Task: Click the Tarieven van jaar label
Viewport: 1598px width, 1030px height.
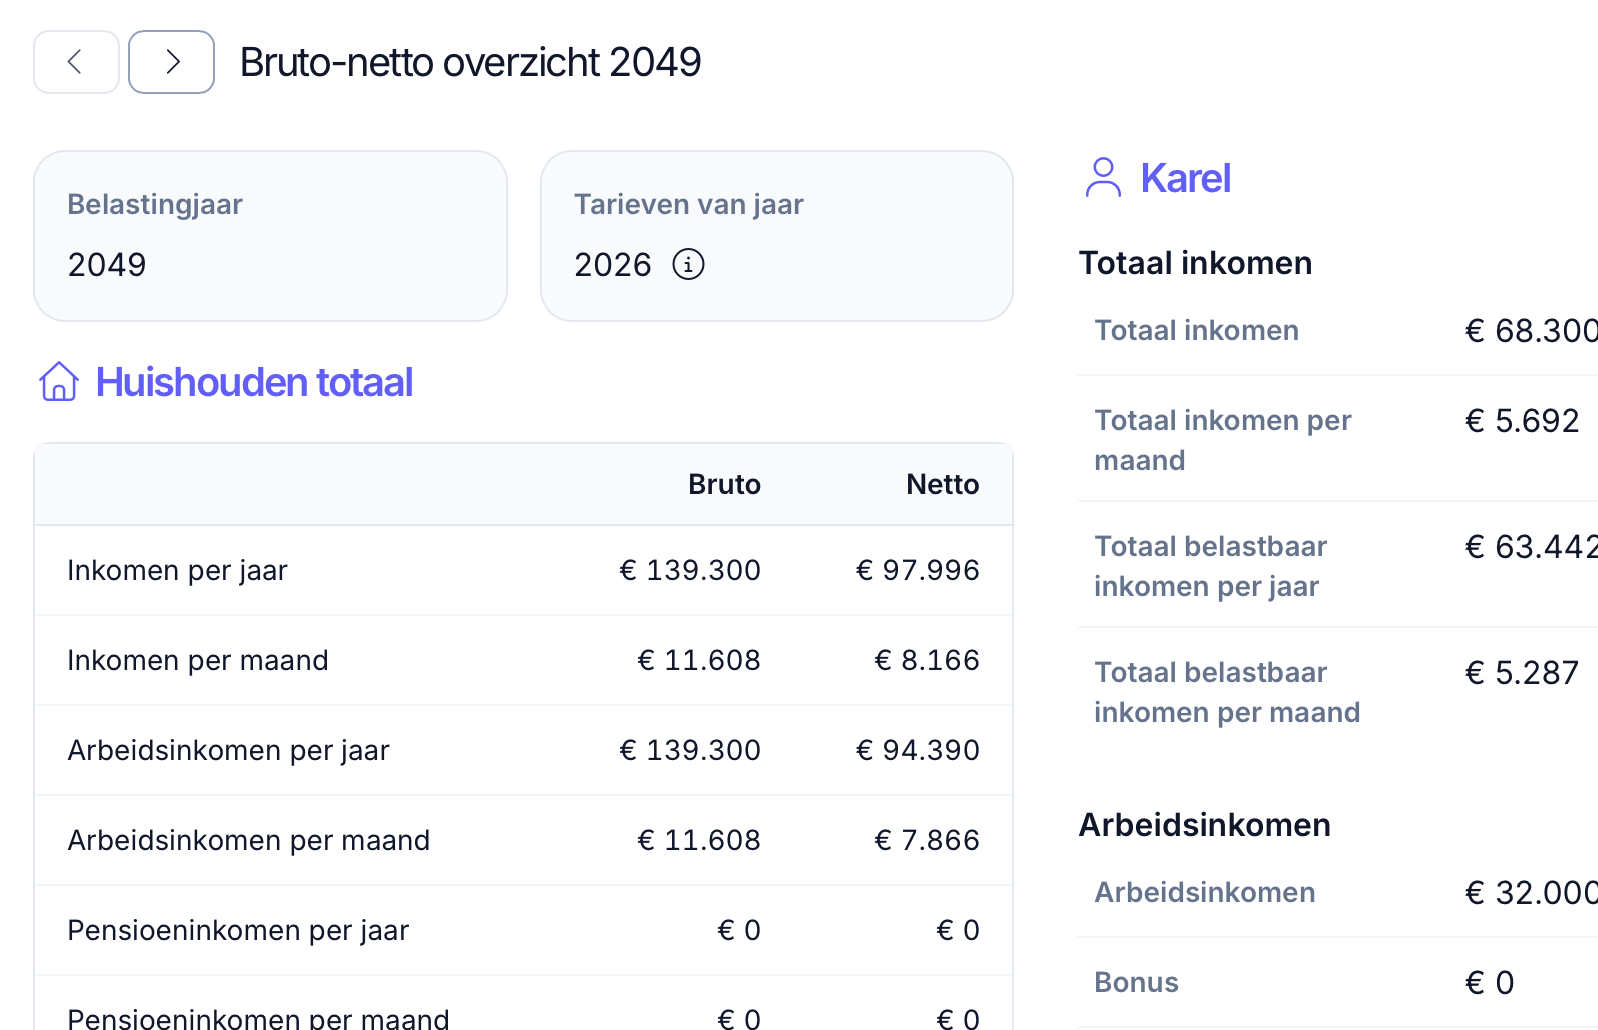Action: point(689,204)
